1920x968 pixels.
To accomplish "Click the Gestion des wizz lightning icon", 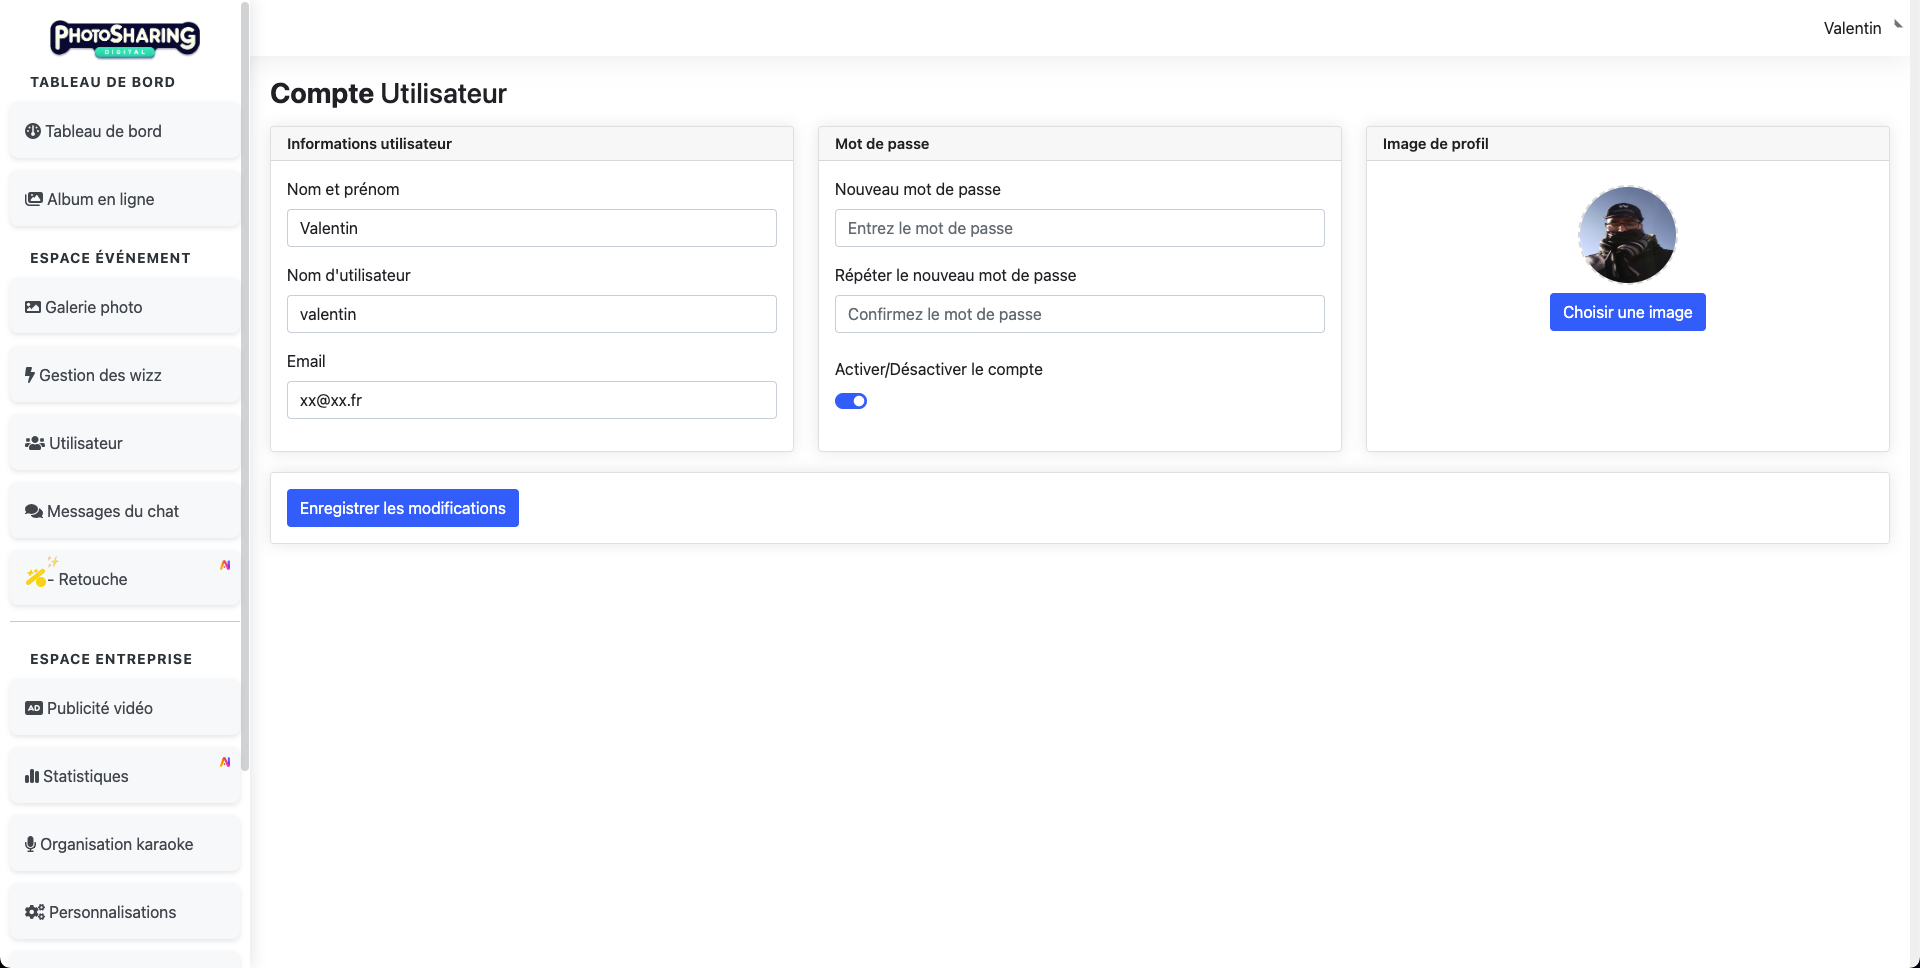I will (30, 375).
